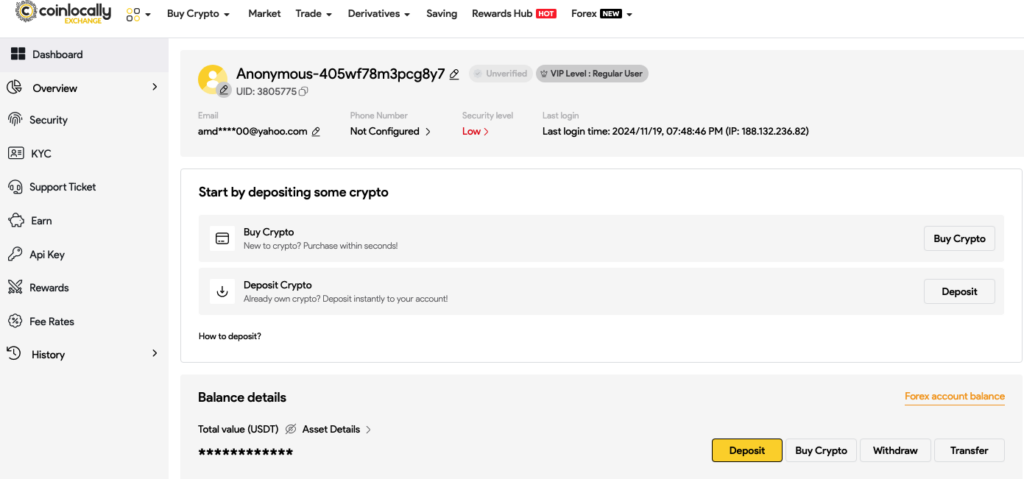Open the Derivatives dropdown menu
1024x479 pixels.
379,14
